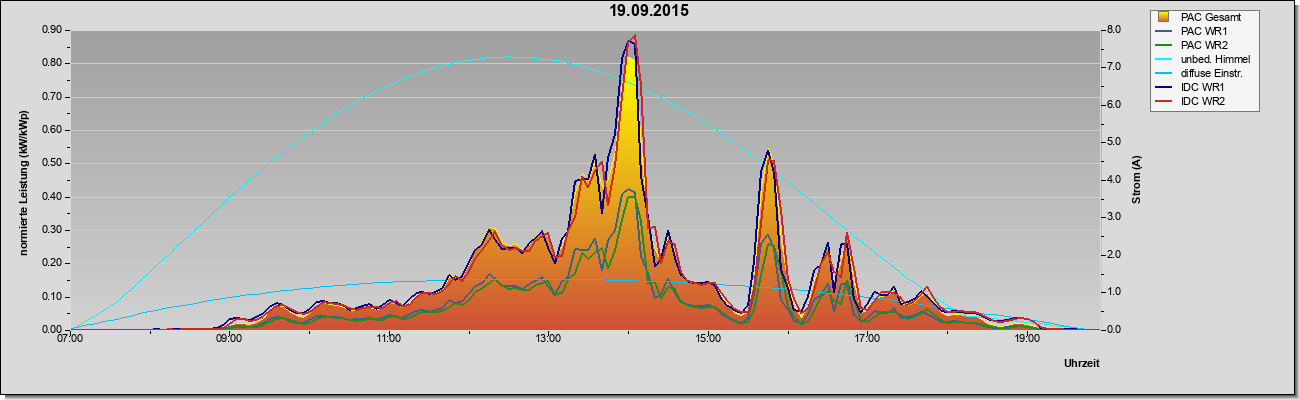Click the 13:00 time axis label

click(548, 341)
